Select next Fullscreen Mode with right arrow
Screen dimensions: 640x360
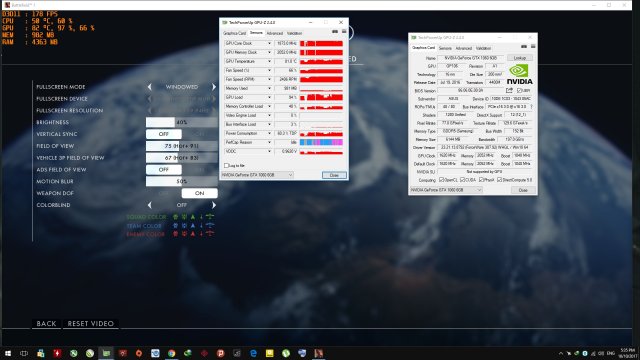[x=213, y=87]
